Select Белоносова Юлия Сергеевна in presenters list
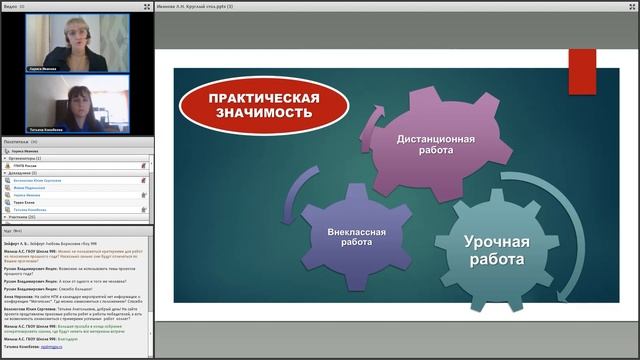Viewport: 640px width, 360px height. [37, 180]
